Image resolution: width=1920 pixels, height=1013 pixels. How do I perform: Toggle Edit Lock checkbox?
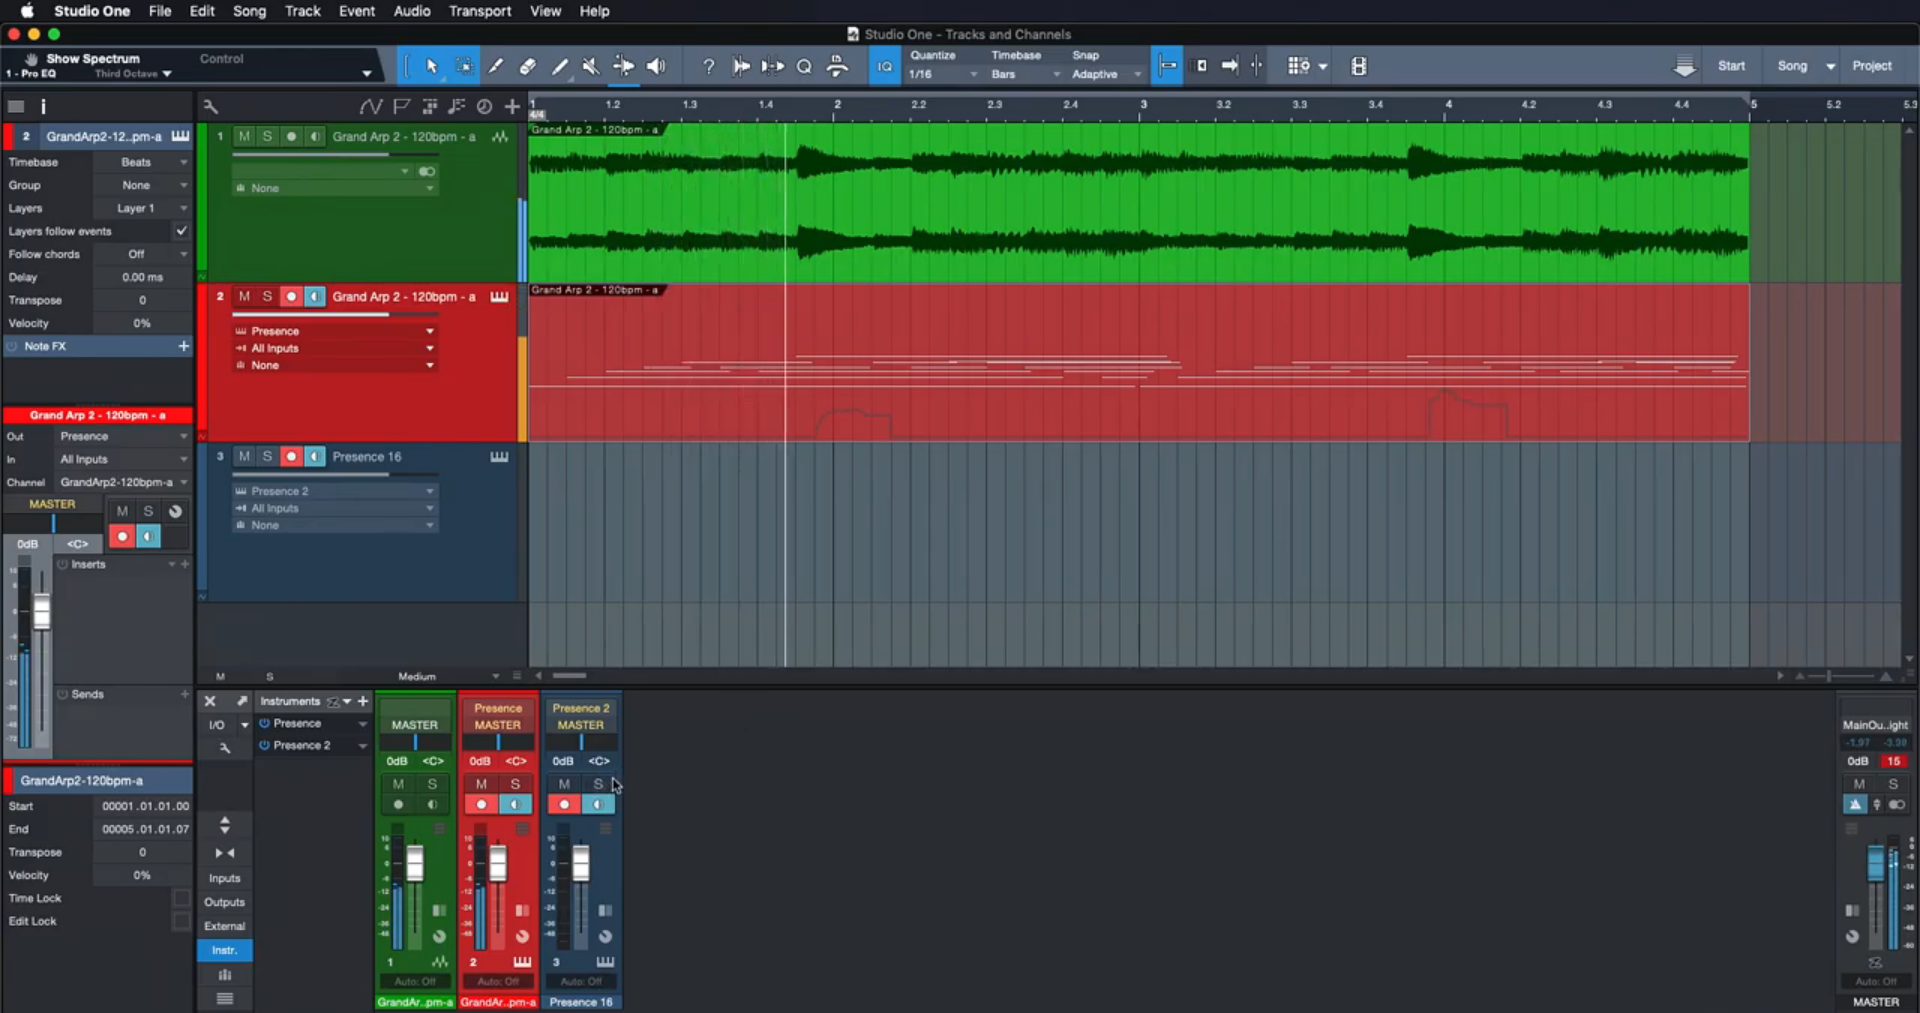tap(181, 921)
